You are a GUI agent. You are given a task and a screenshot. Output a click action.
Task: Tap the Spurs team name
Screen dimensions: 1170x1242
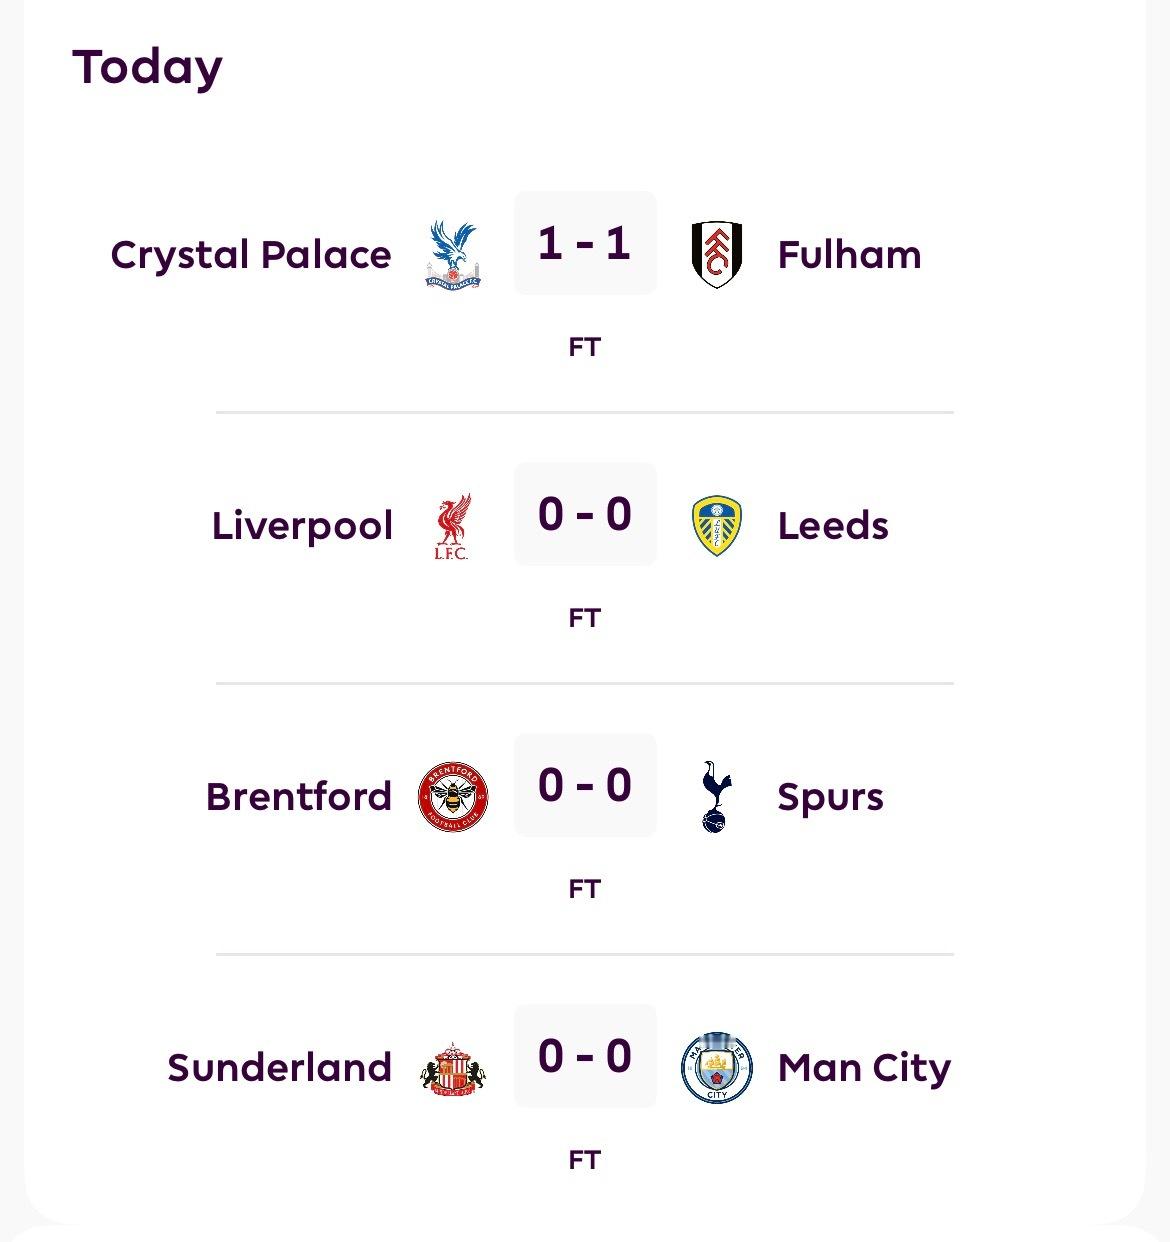click(x=830, y=797)
